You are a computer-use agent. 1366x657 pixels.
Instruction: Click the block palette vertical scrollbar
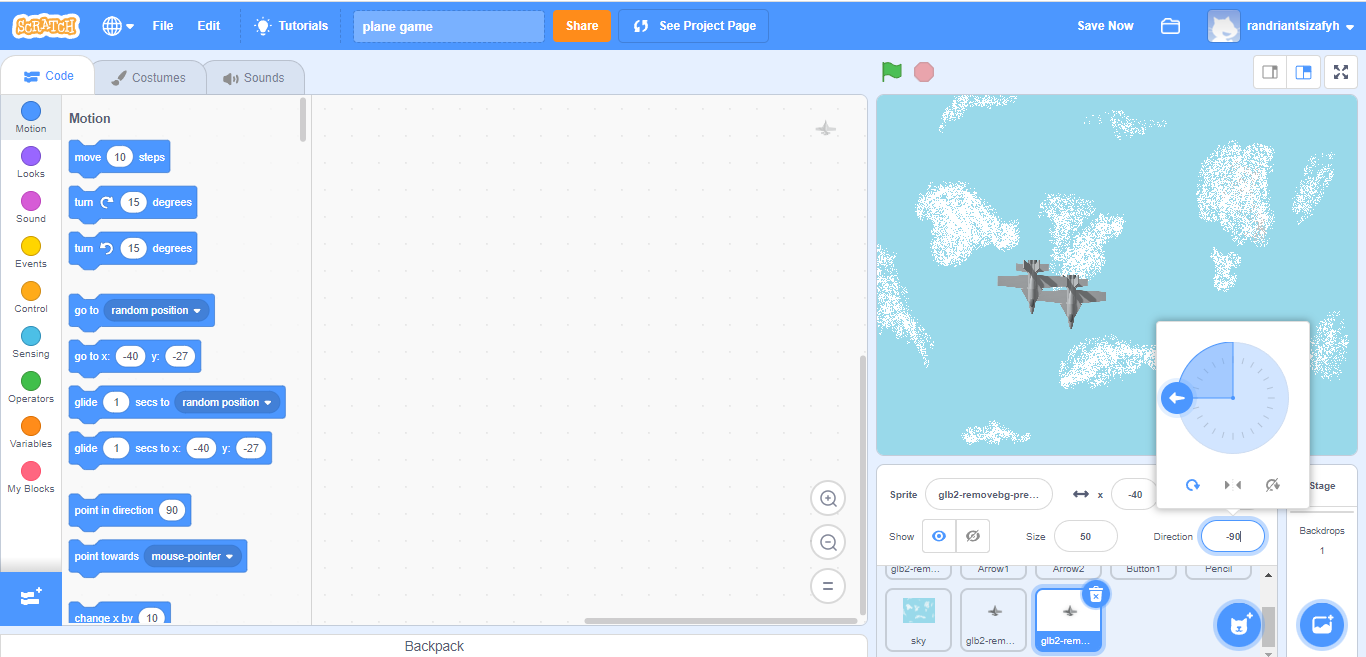tap(303, 119)
